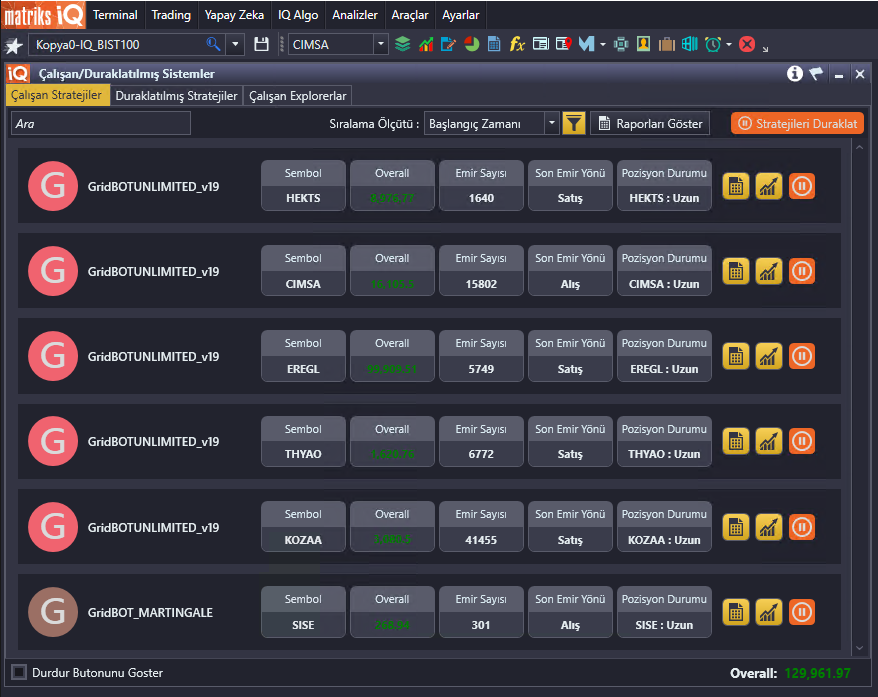Click the list scrollbar up arrow

(x=860, y=147)
